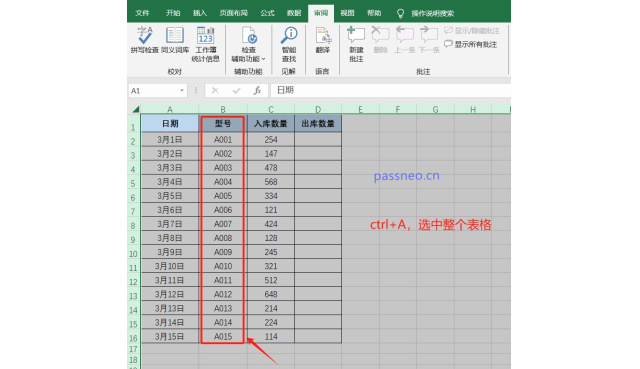Select cell with value 568

271,182
